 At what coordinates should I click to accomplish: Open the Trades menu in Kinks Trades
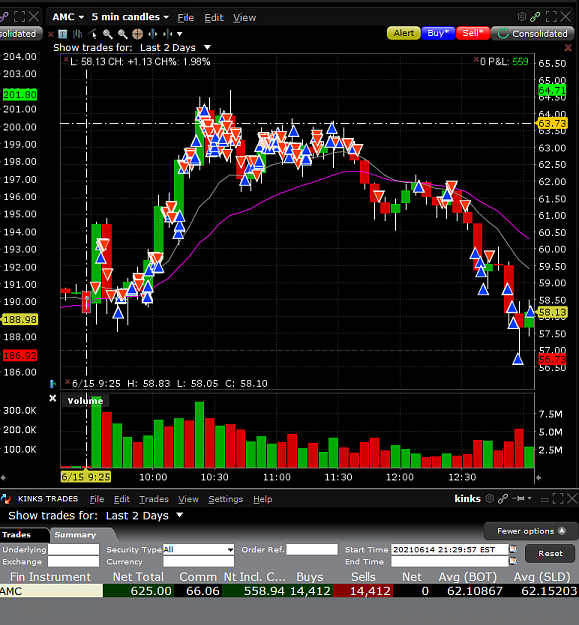tap(154, 499)
